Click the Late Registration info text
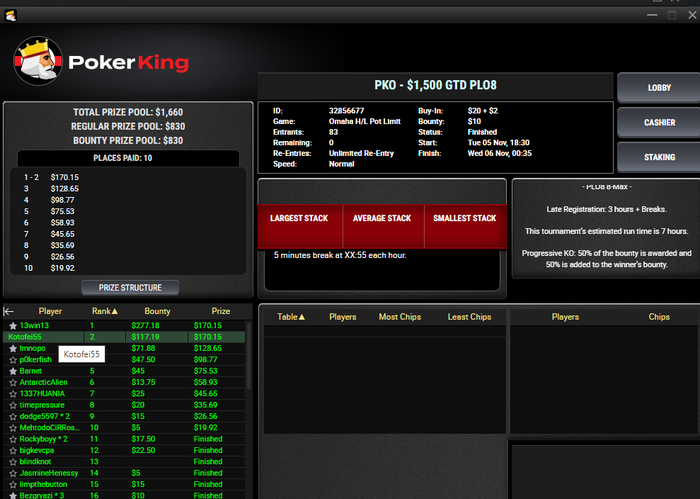This screenshot has width=700, height=499. click(x=606, y=209)
